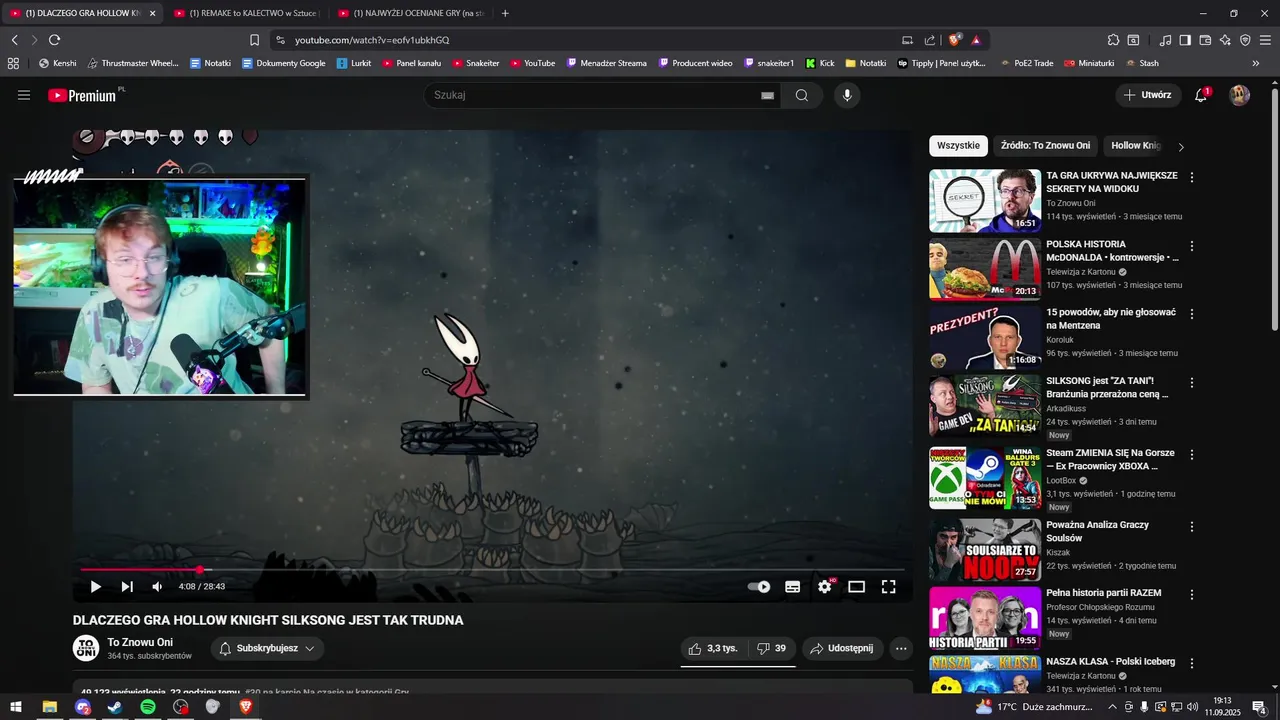Open more actions under the video
1280x720 pixels.
(x=901, y=648)
